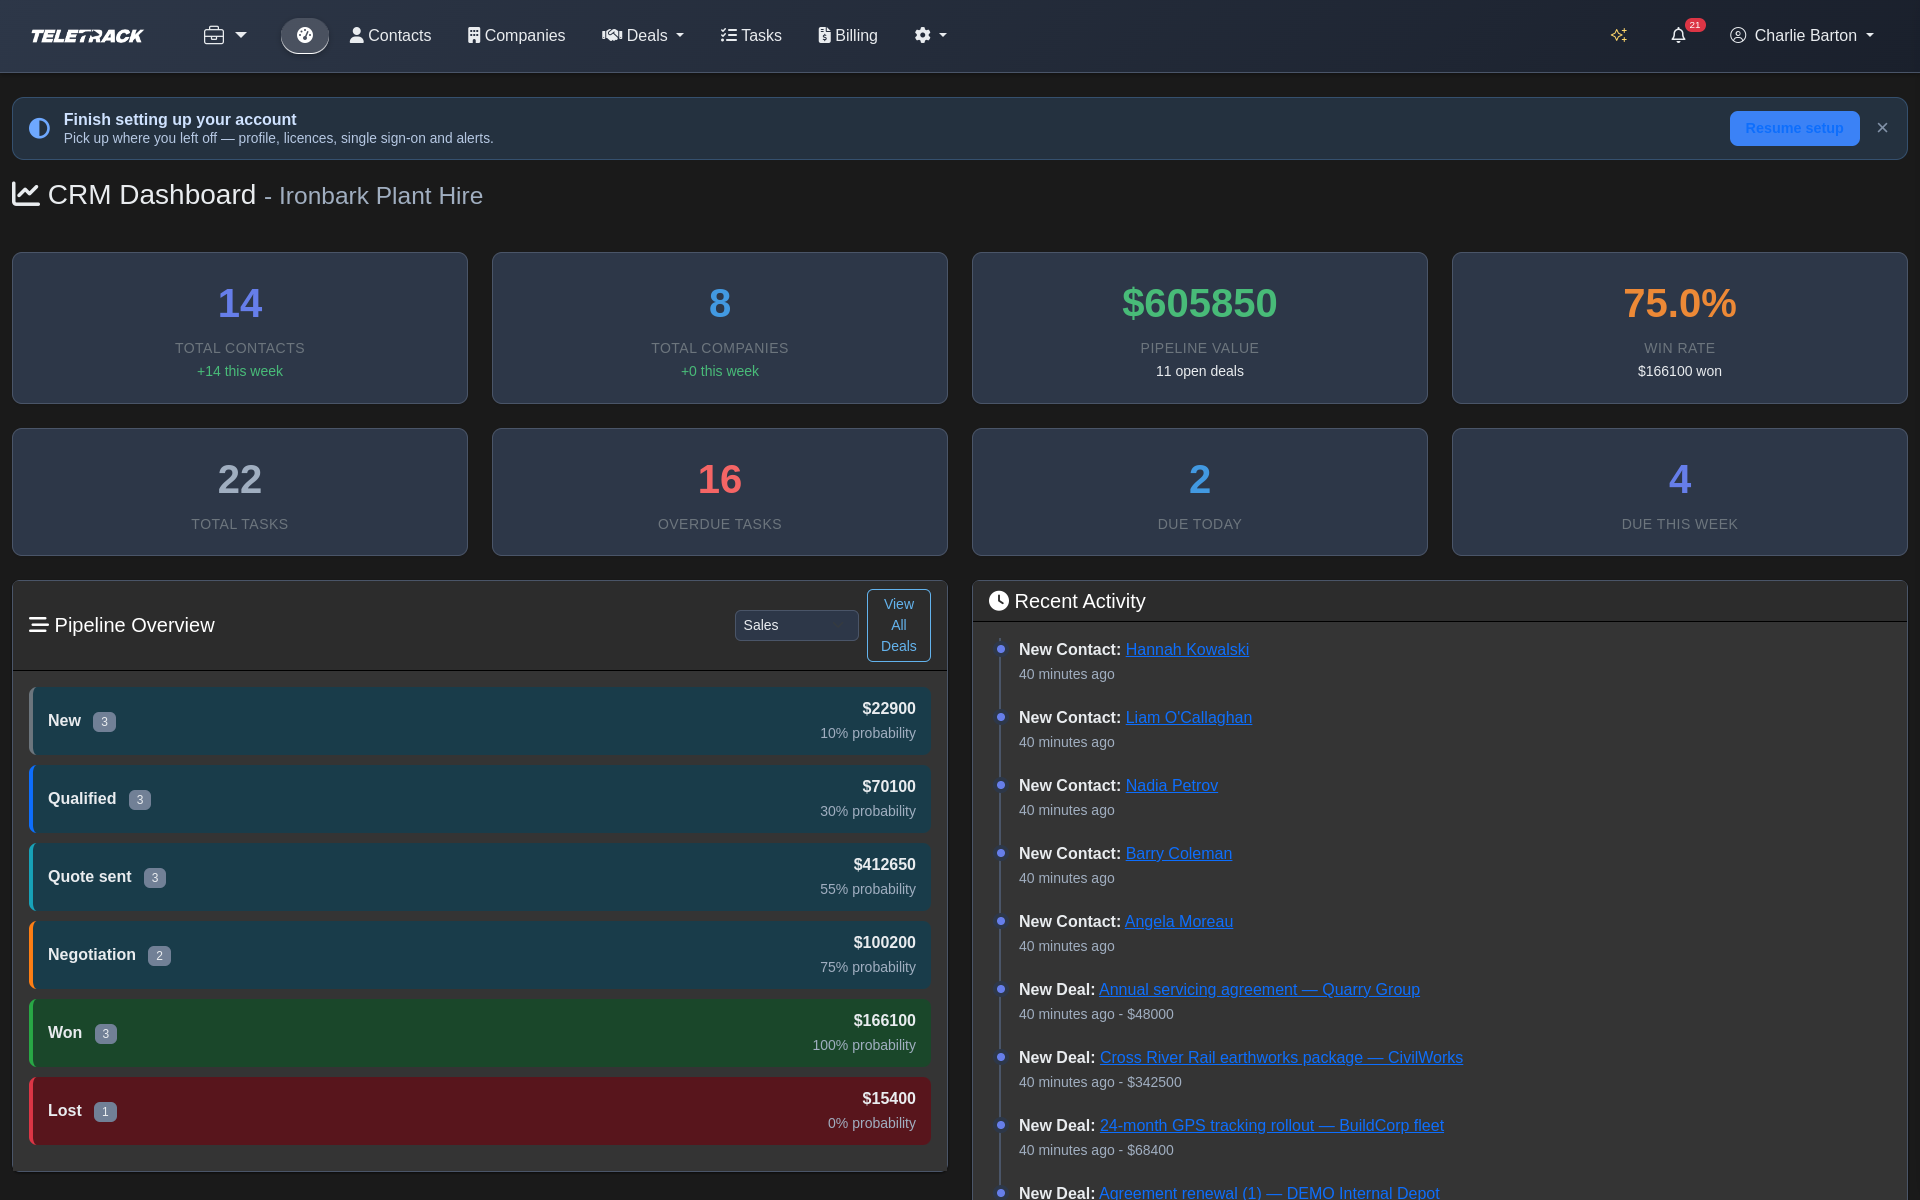Click the $412650 Quote sent value
This screenshot has width=1920, height=1200.
pyautogui.click(x=884, y=865)
